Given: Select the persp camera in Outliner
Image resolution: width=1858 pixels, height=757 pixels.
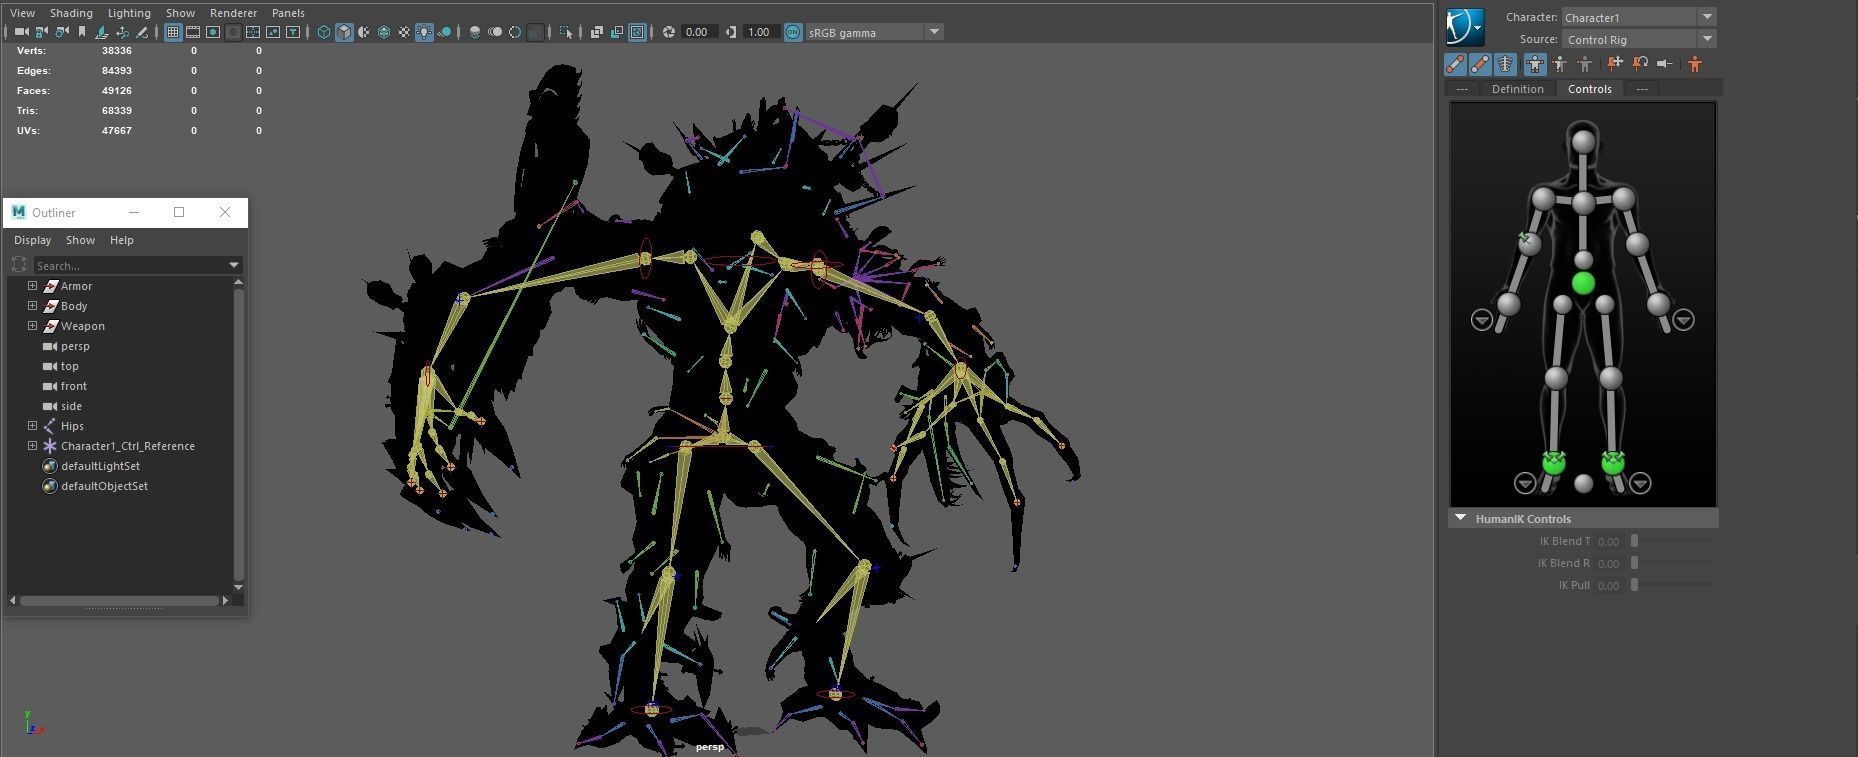Looking at the screenshot, I should pos(75,346).
